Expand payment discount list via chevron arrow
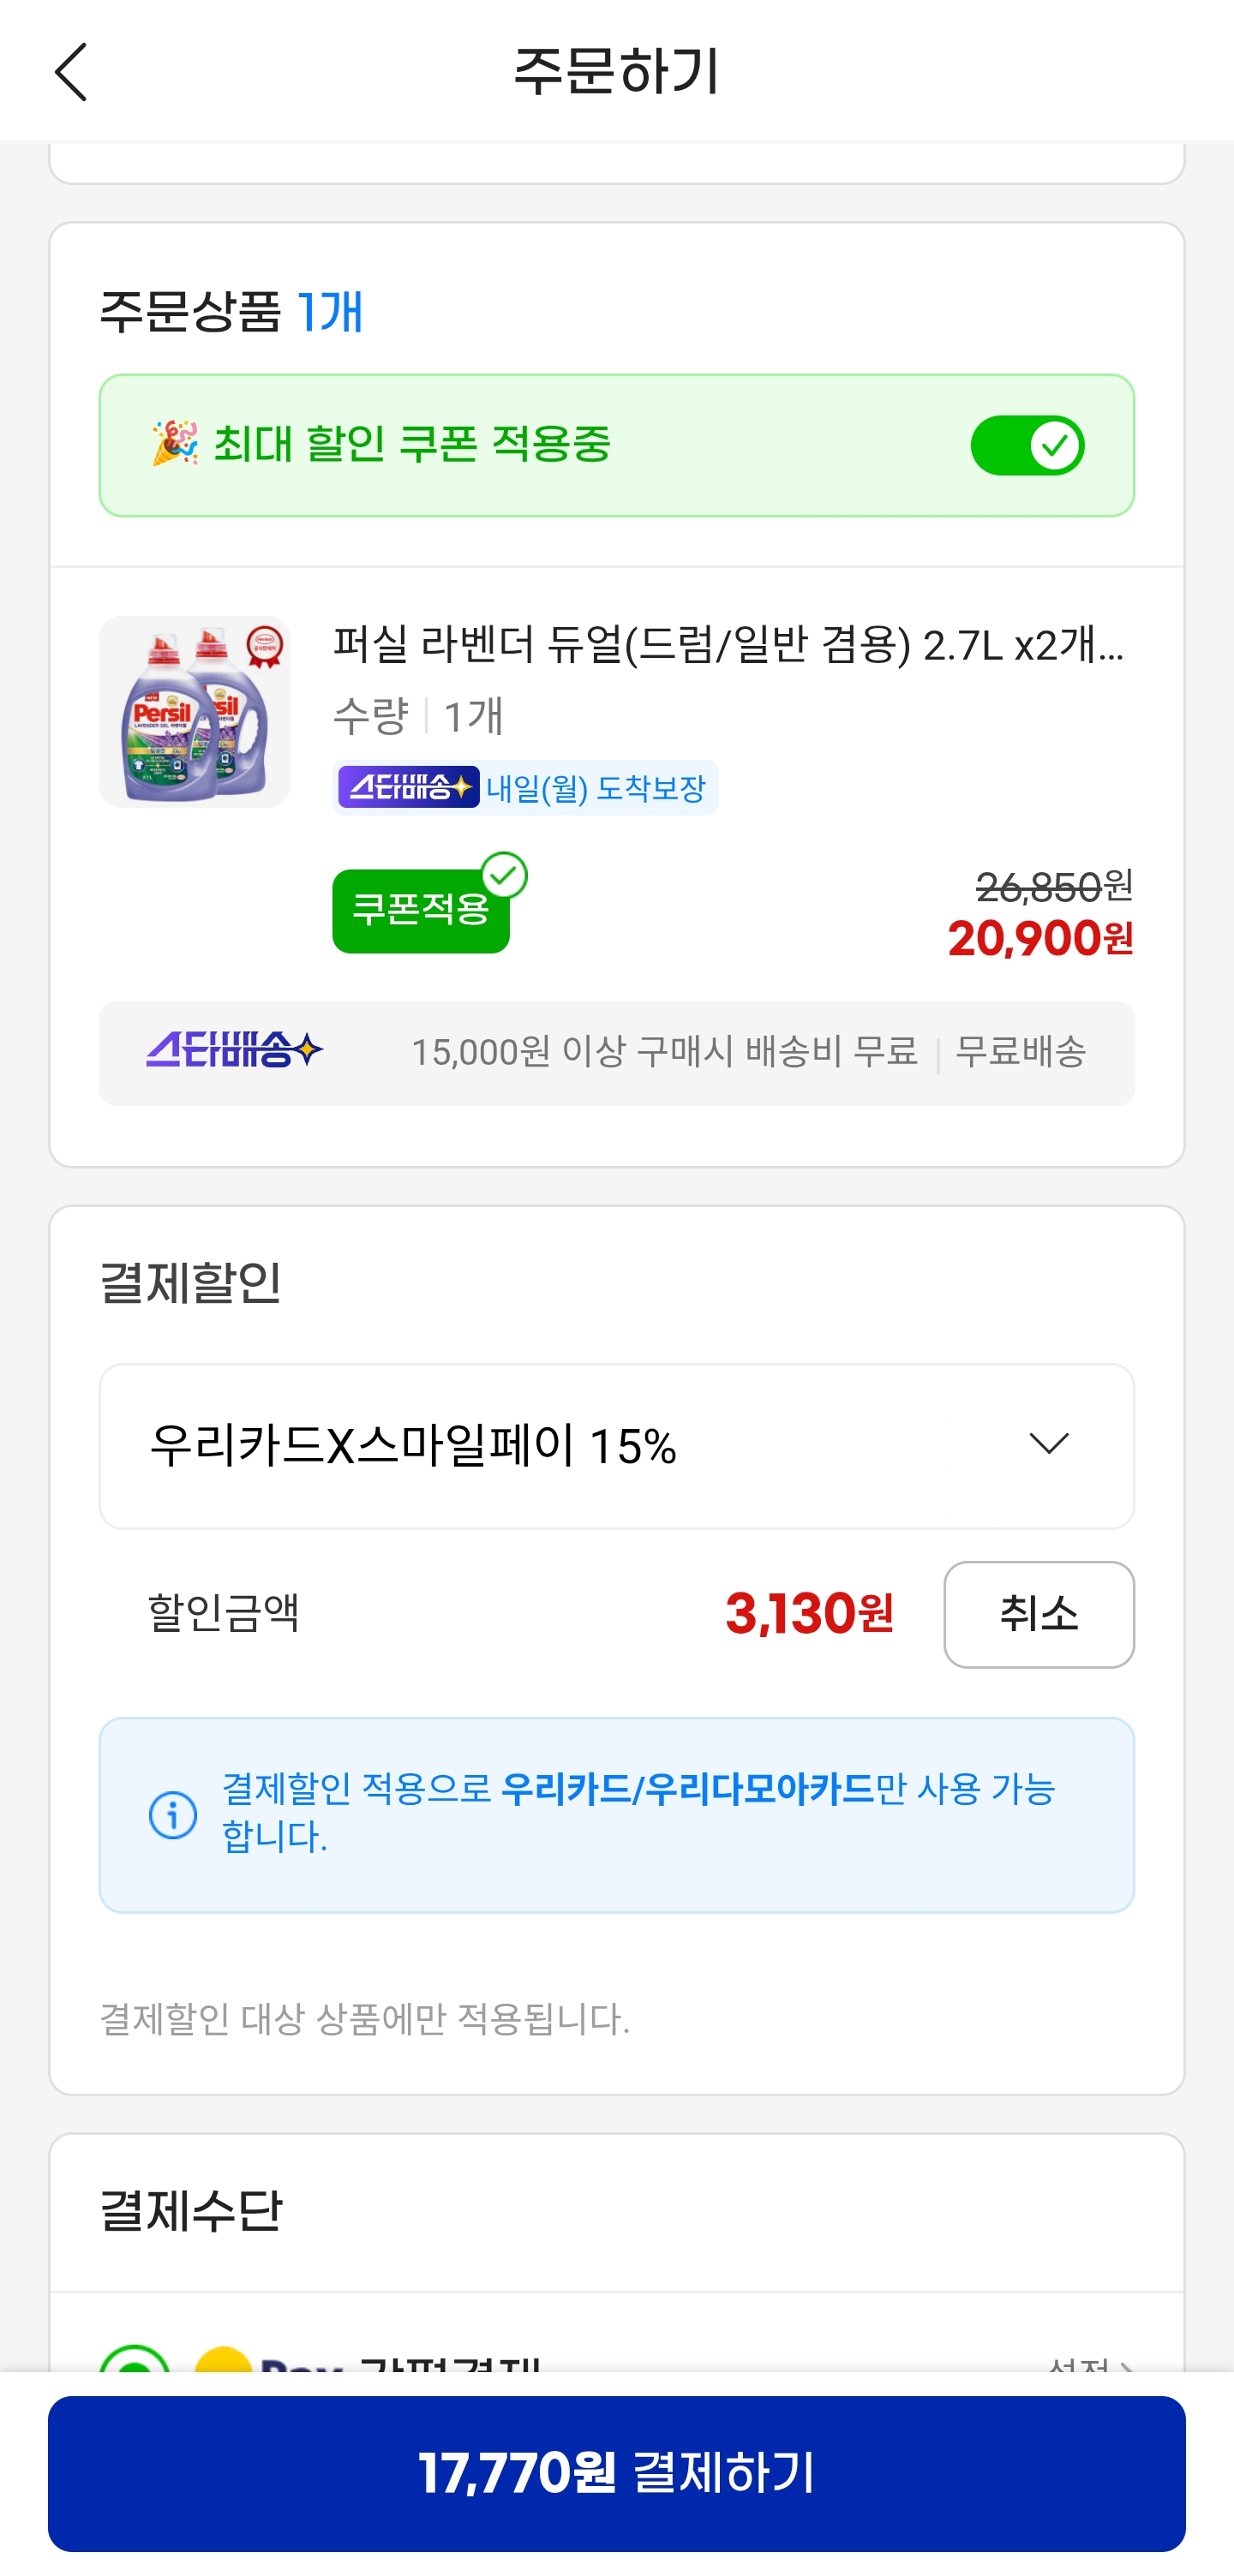The image size is (1234, 2576). (x=1048, y=1444)
